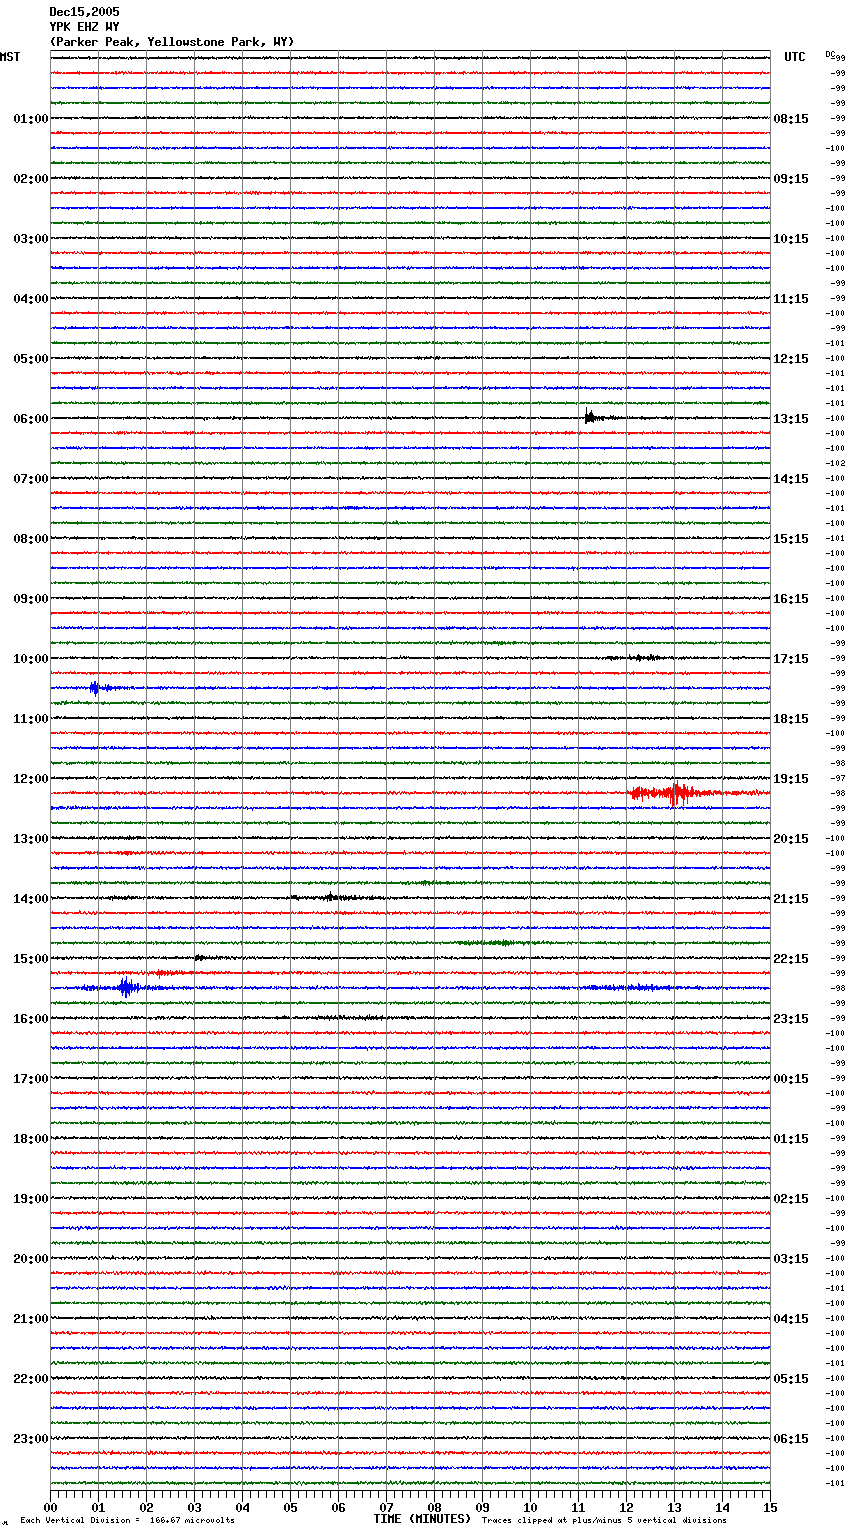The width and height of the screenshot is (850, 1534).
Task: Click the Parker Peak, Yellowstone Park title
Action: tap(172, 42)
